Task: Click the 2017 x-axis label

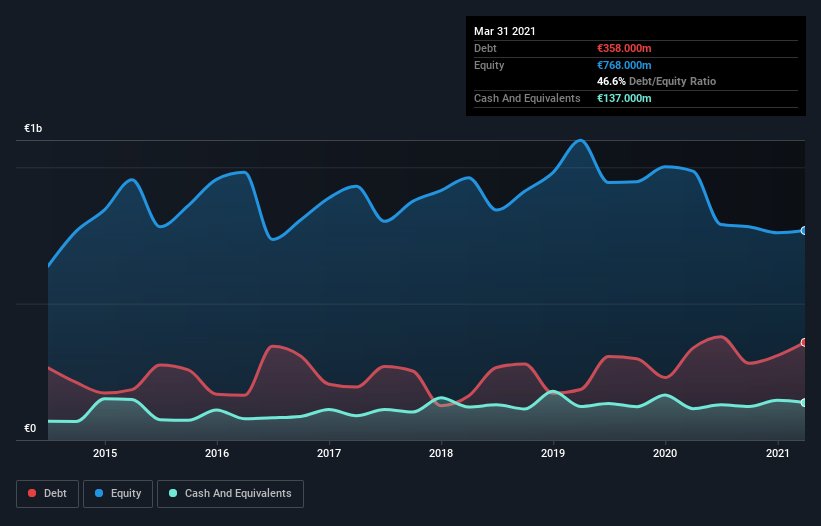Action: (x=329, y=453)
